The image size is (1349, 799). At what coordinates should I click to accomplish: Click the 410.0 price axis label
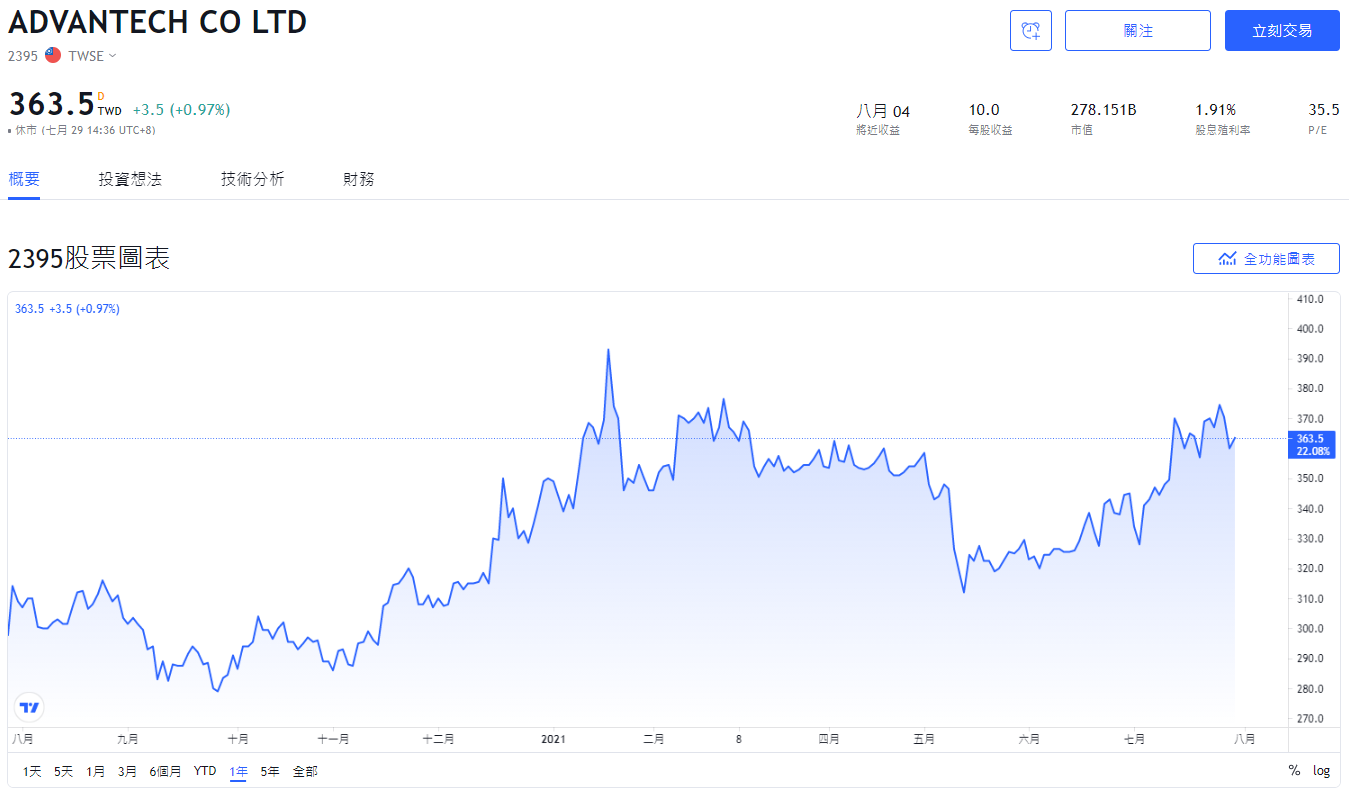pos(1310,299)
